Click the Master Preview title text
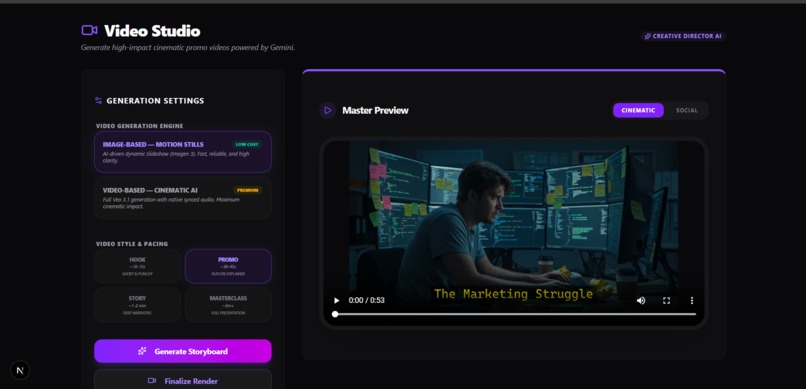 tap(375, 110)
